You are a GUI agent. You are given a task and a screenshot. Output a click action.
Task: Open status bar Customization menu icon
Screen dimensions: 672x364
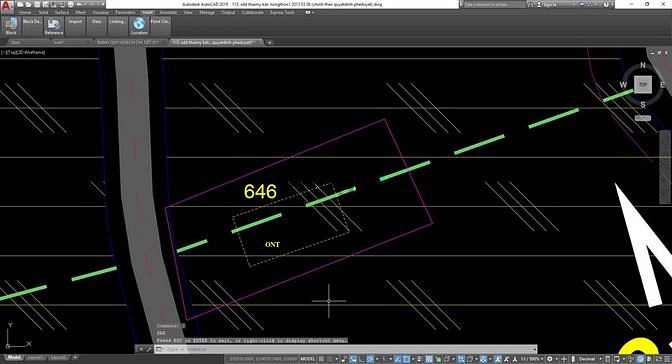(x=667, y=358)
